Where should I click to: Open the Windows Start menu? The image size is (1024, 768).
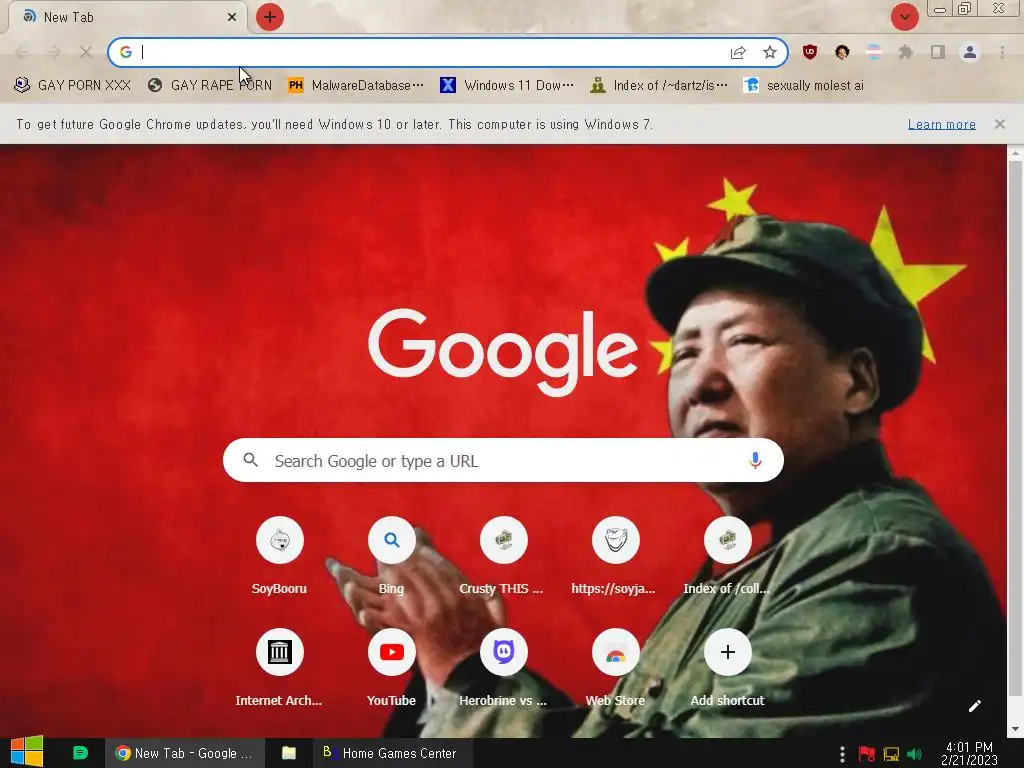coord(27,752)
